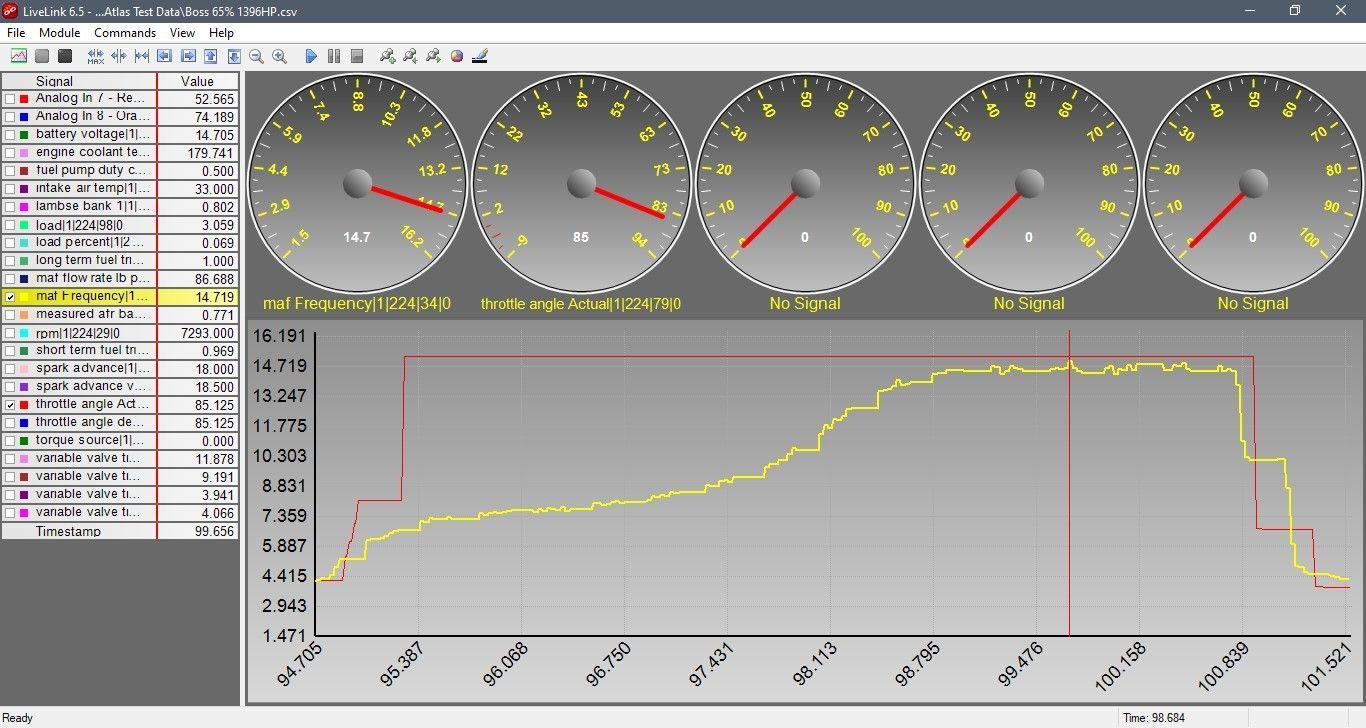1366x728 pixels.
Task: Click the Timestamp value 99.656
Action: [198, 531]
